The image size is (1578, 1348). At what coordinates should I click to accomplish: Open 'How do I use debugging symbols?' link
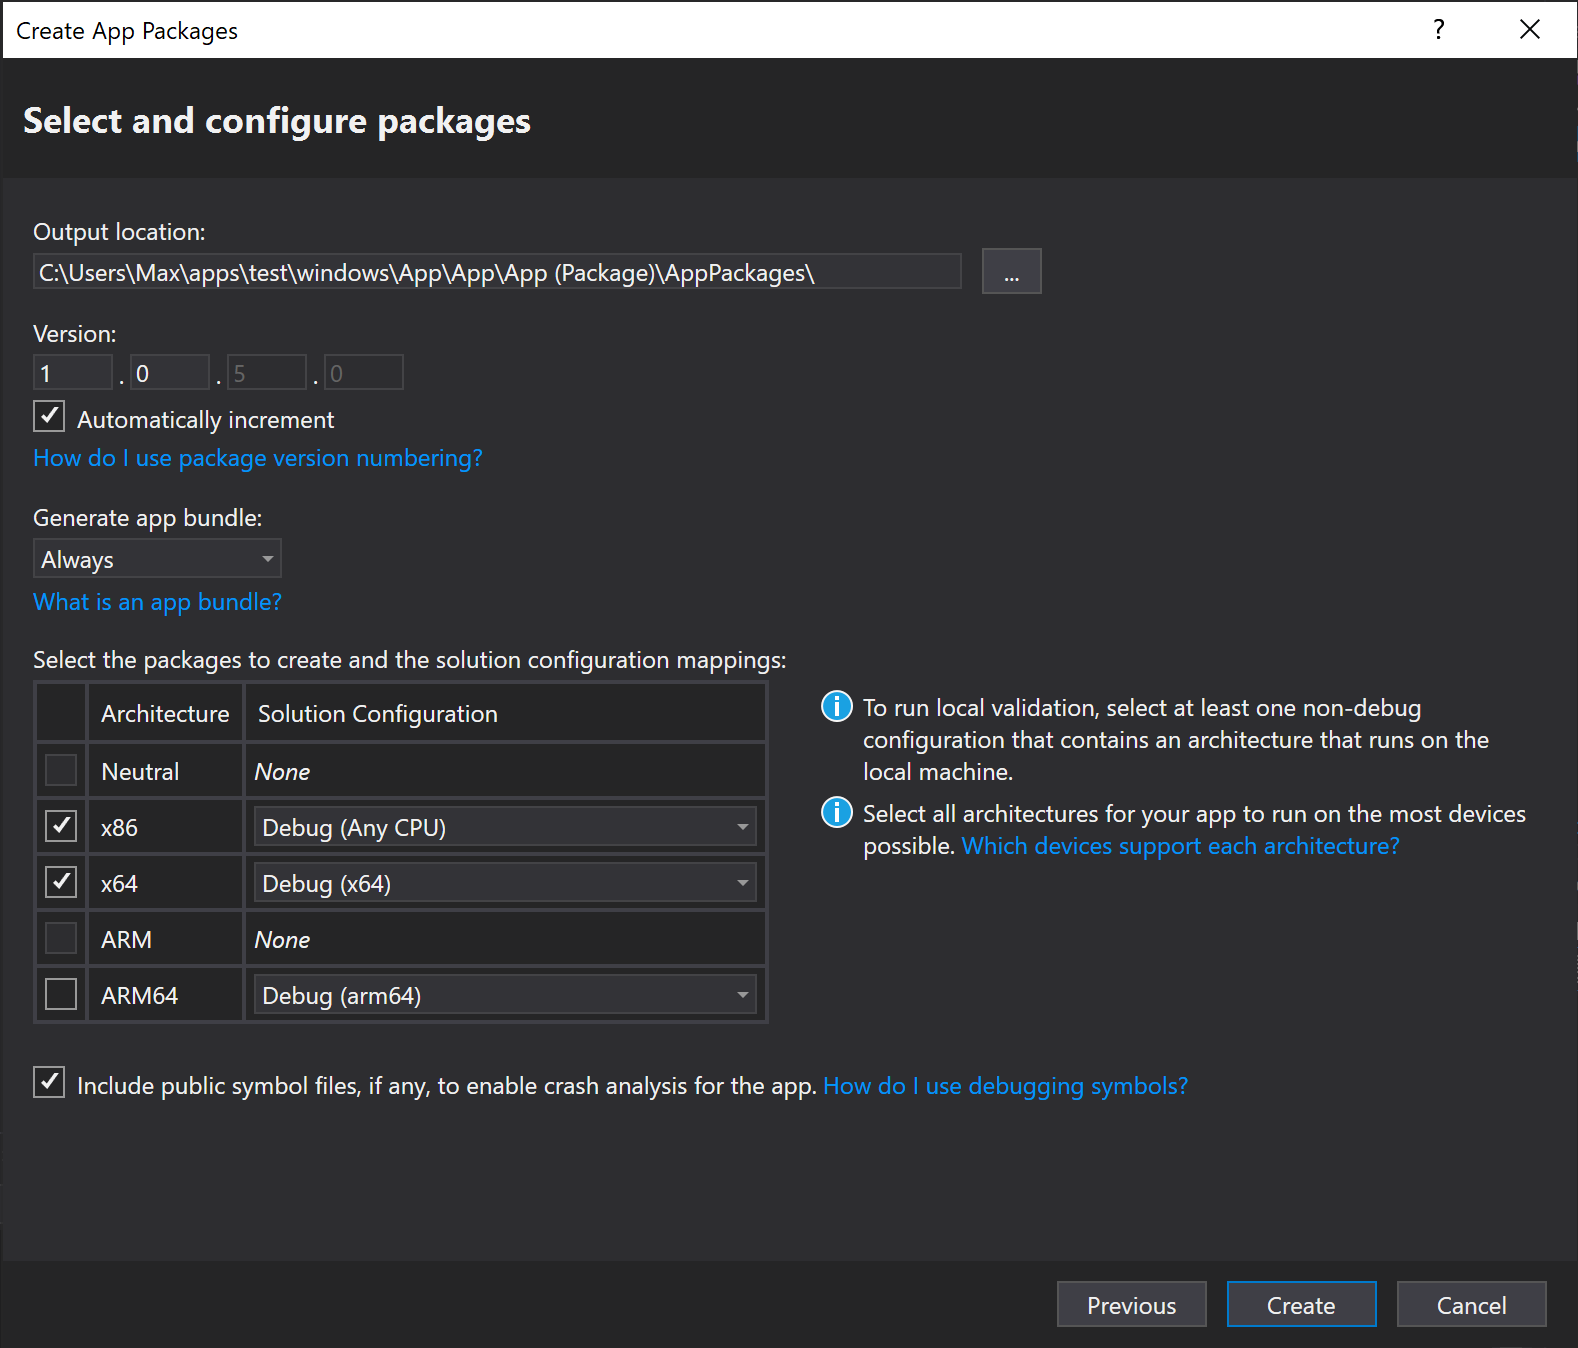tap(1006, 1086)
